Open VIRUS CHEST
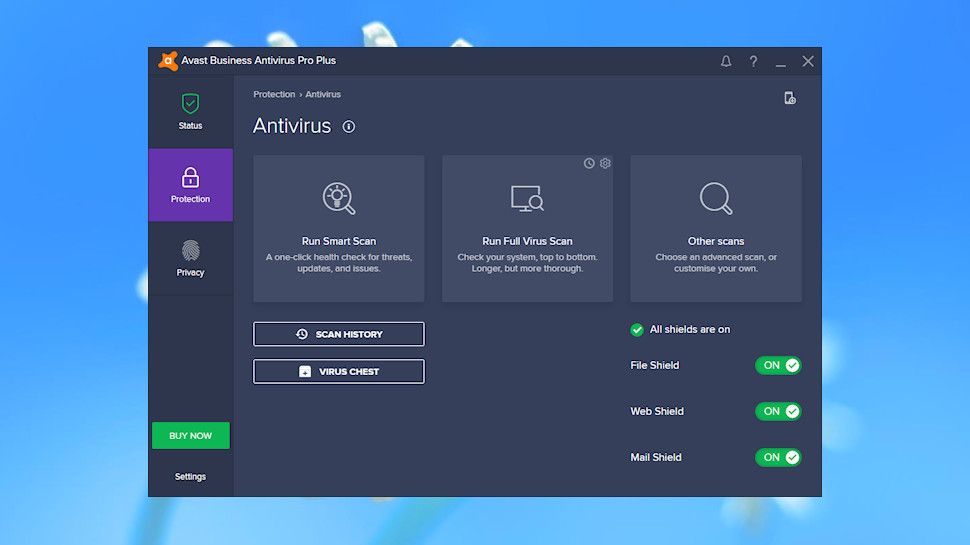 [339, 371]
